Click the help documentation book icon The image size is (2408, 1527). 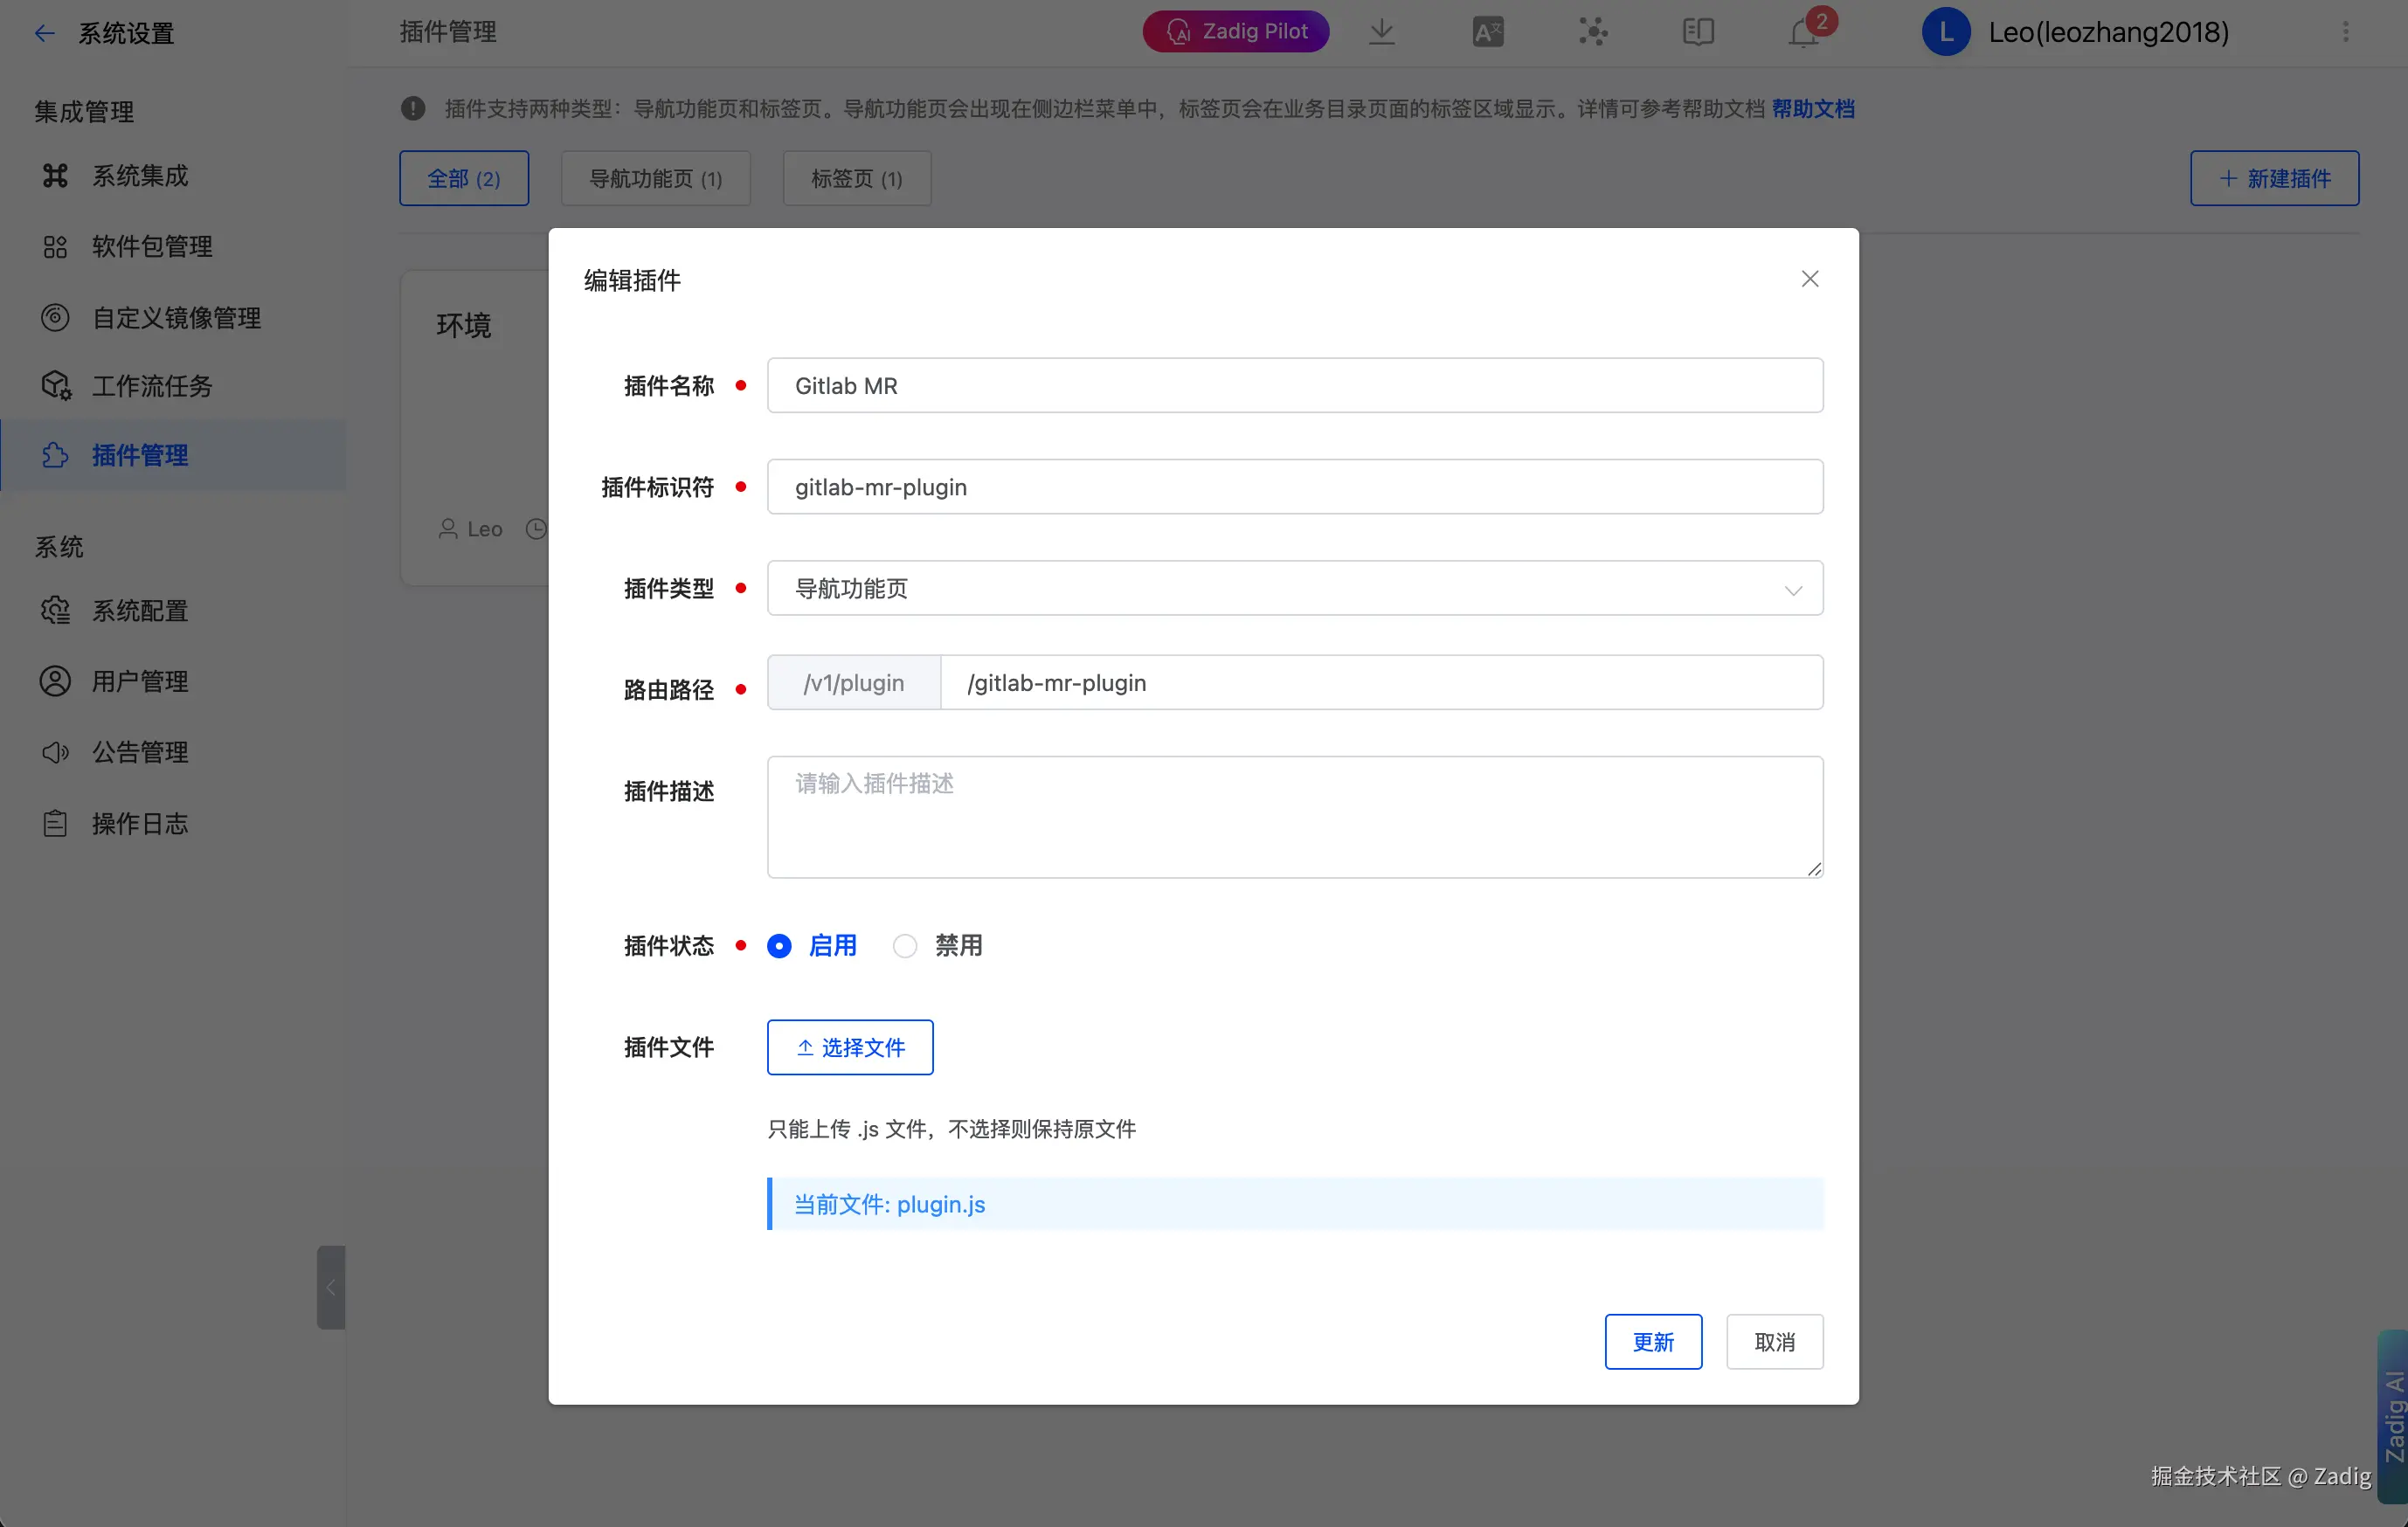click(1698, 32)
